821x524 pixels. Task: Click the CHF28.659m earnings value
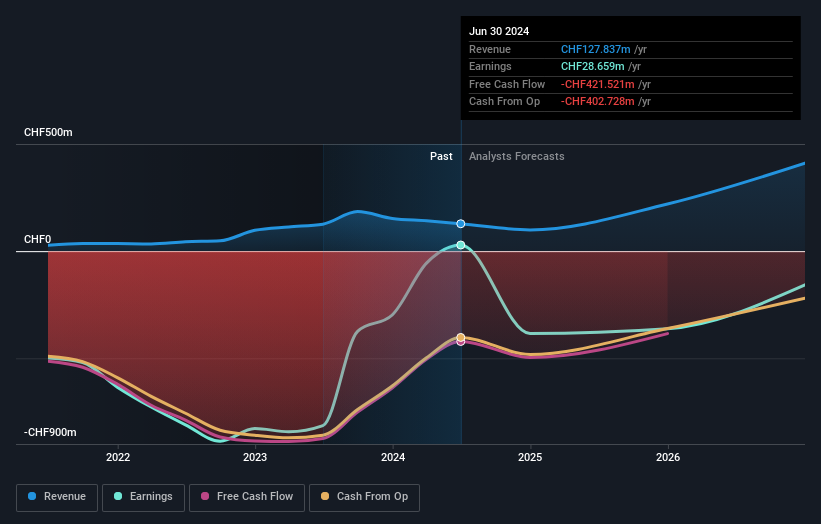(x=592, y=66)
